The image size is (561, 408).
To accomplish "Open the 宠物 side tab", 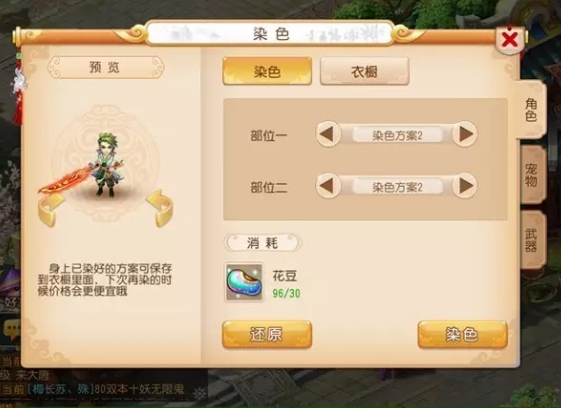I will pyautogui.click(x=532, y=175).
